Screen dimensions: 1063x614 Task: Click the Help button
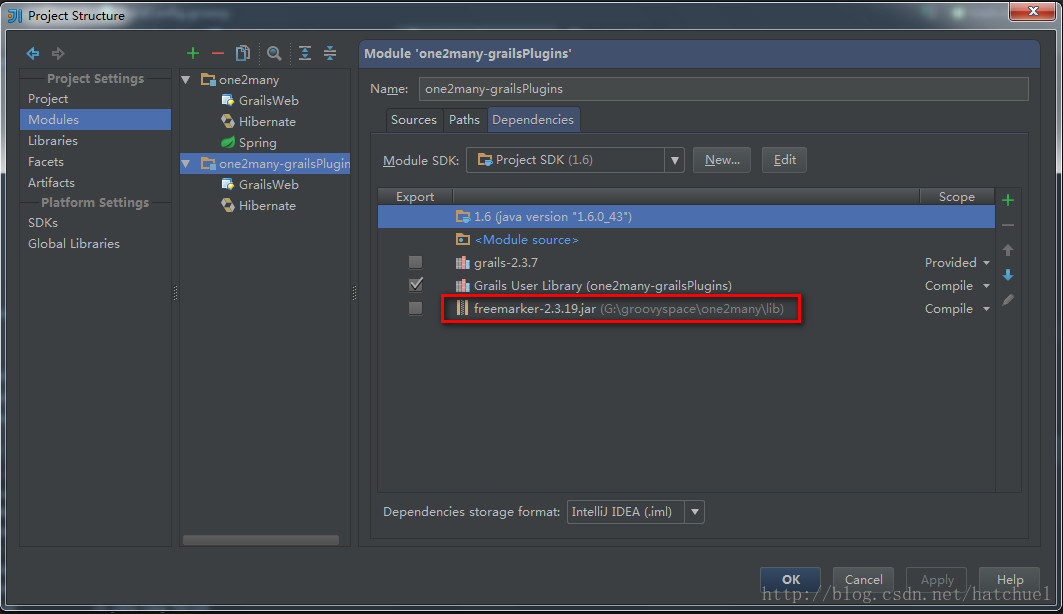(x=1010, y=579)
